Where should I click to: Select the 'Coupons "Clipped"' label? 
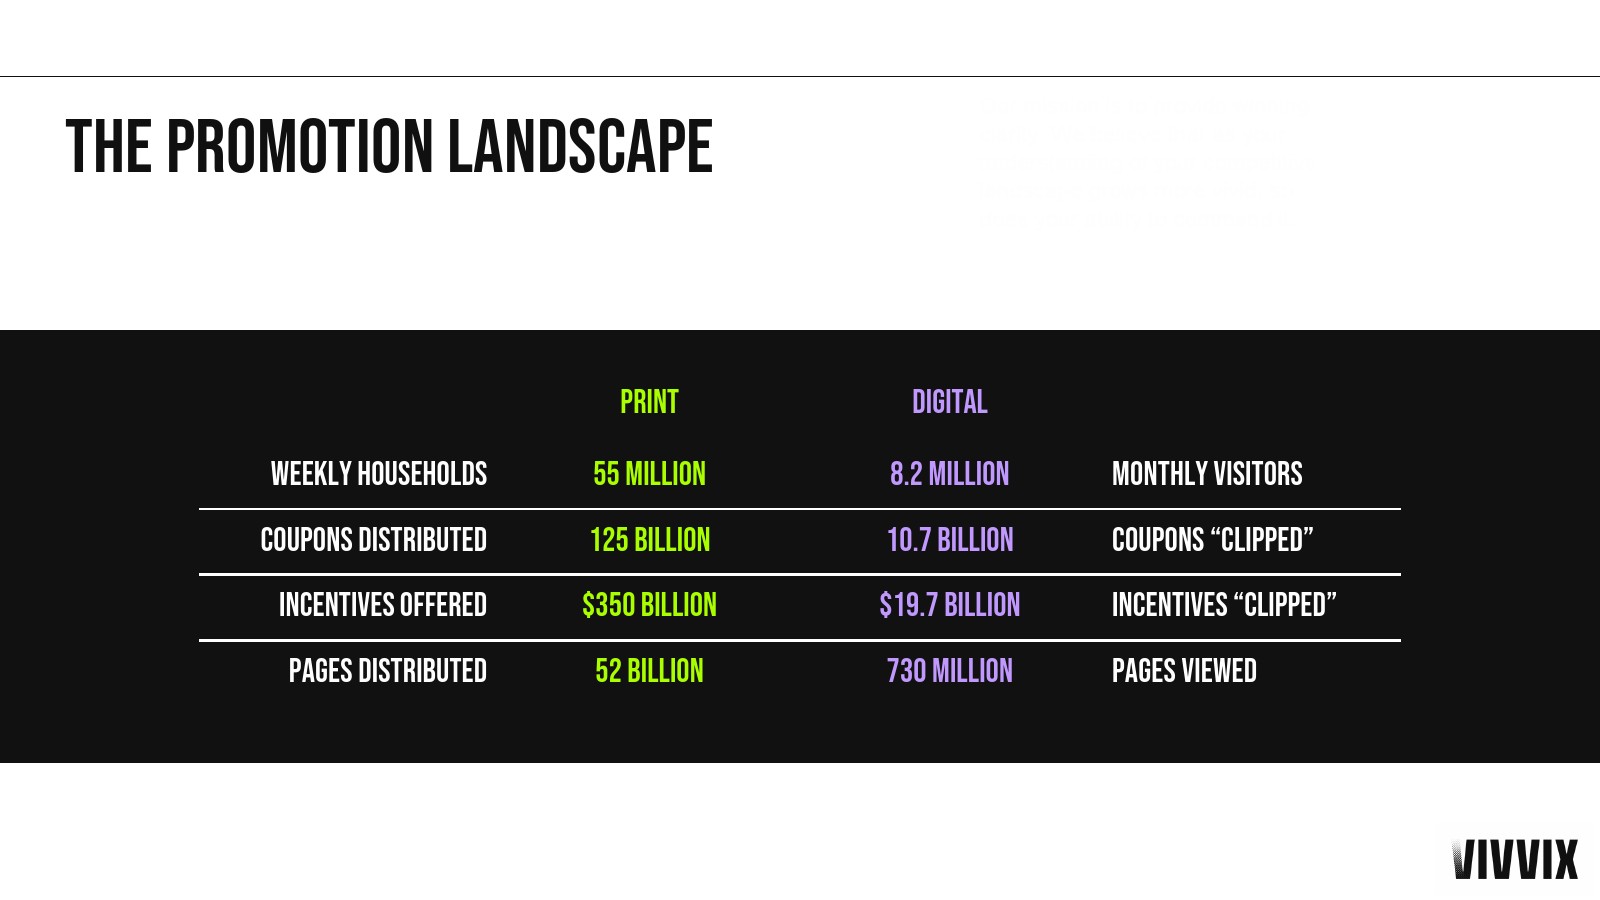(x=1212, y=540)
